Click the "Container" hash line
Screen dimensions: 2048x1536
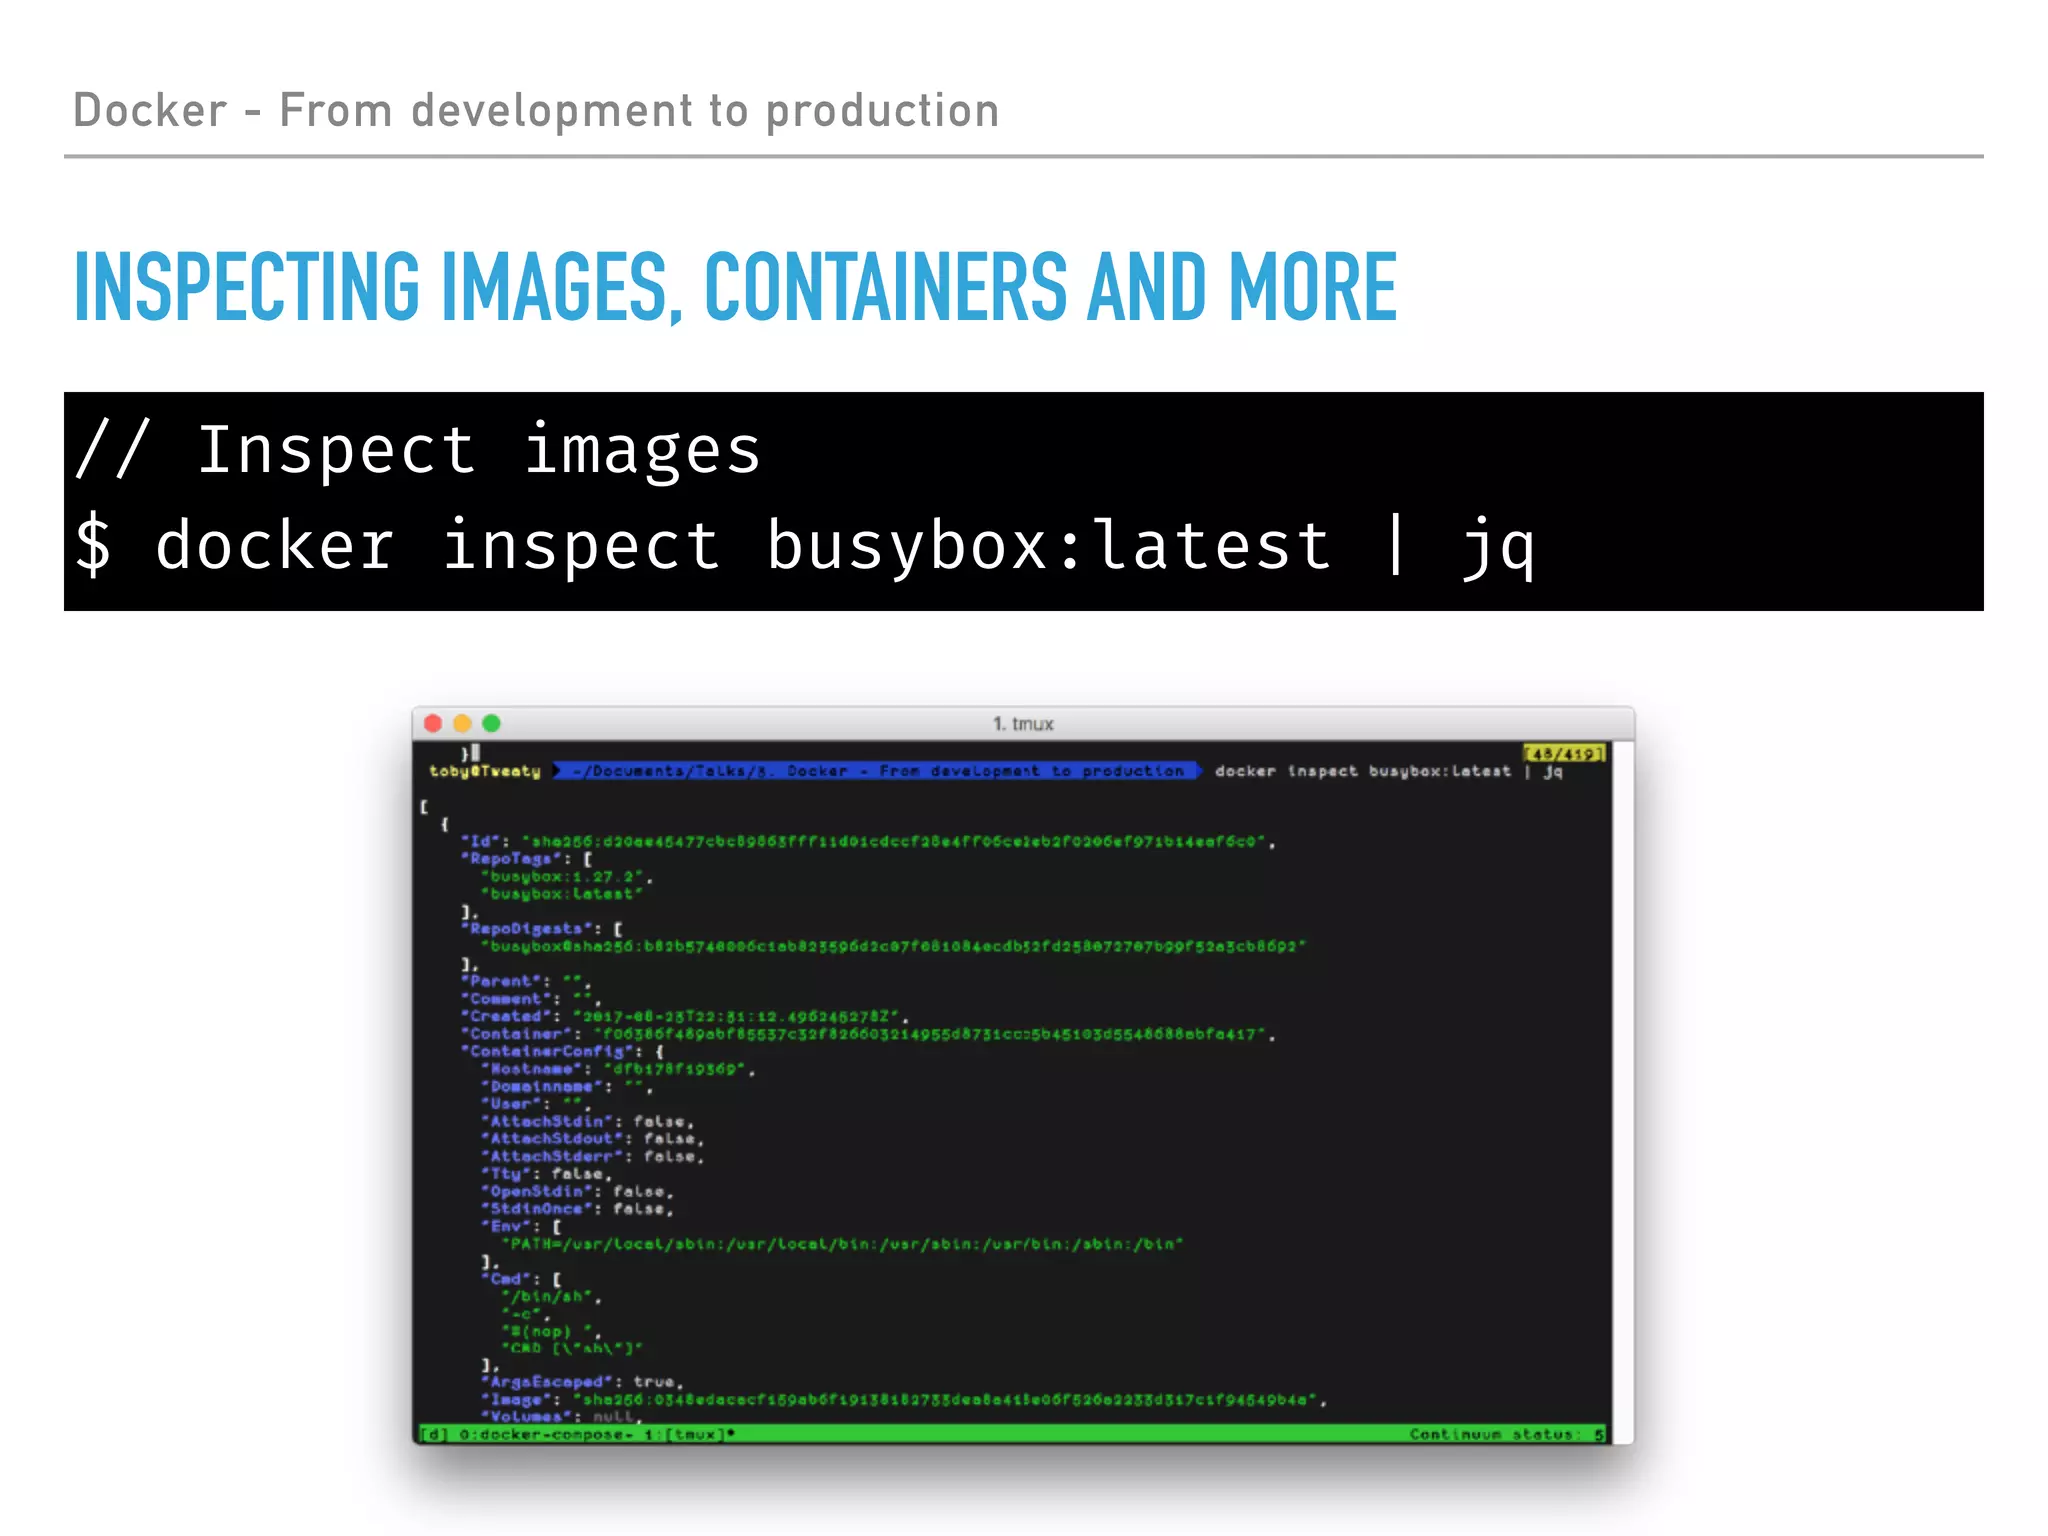tap(868, 1034)
